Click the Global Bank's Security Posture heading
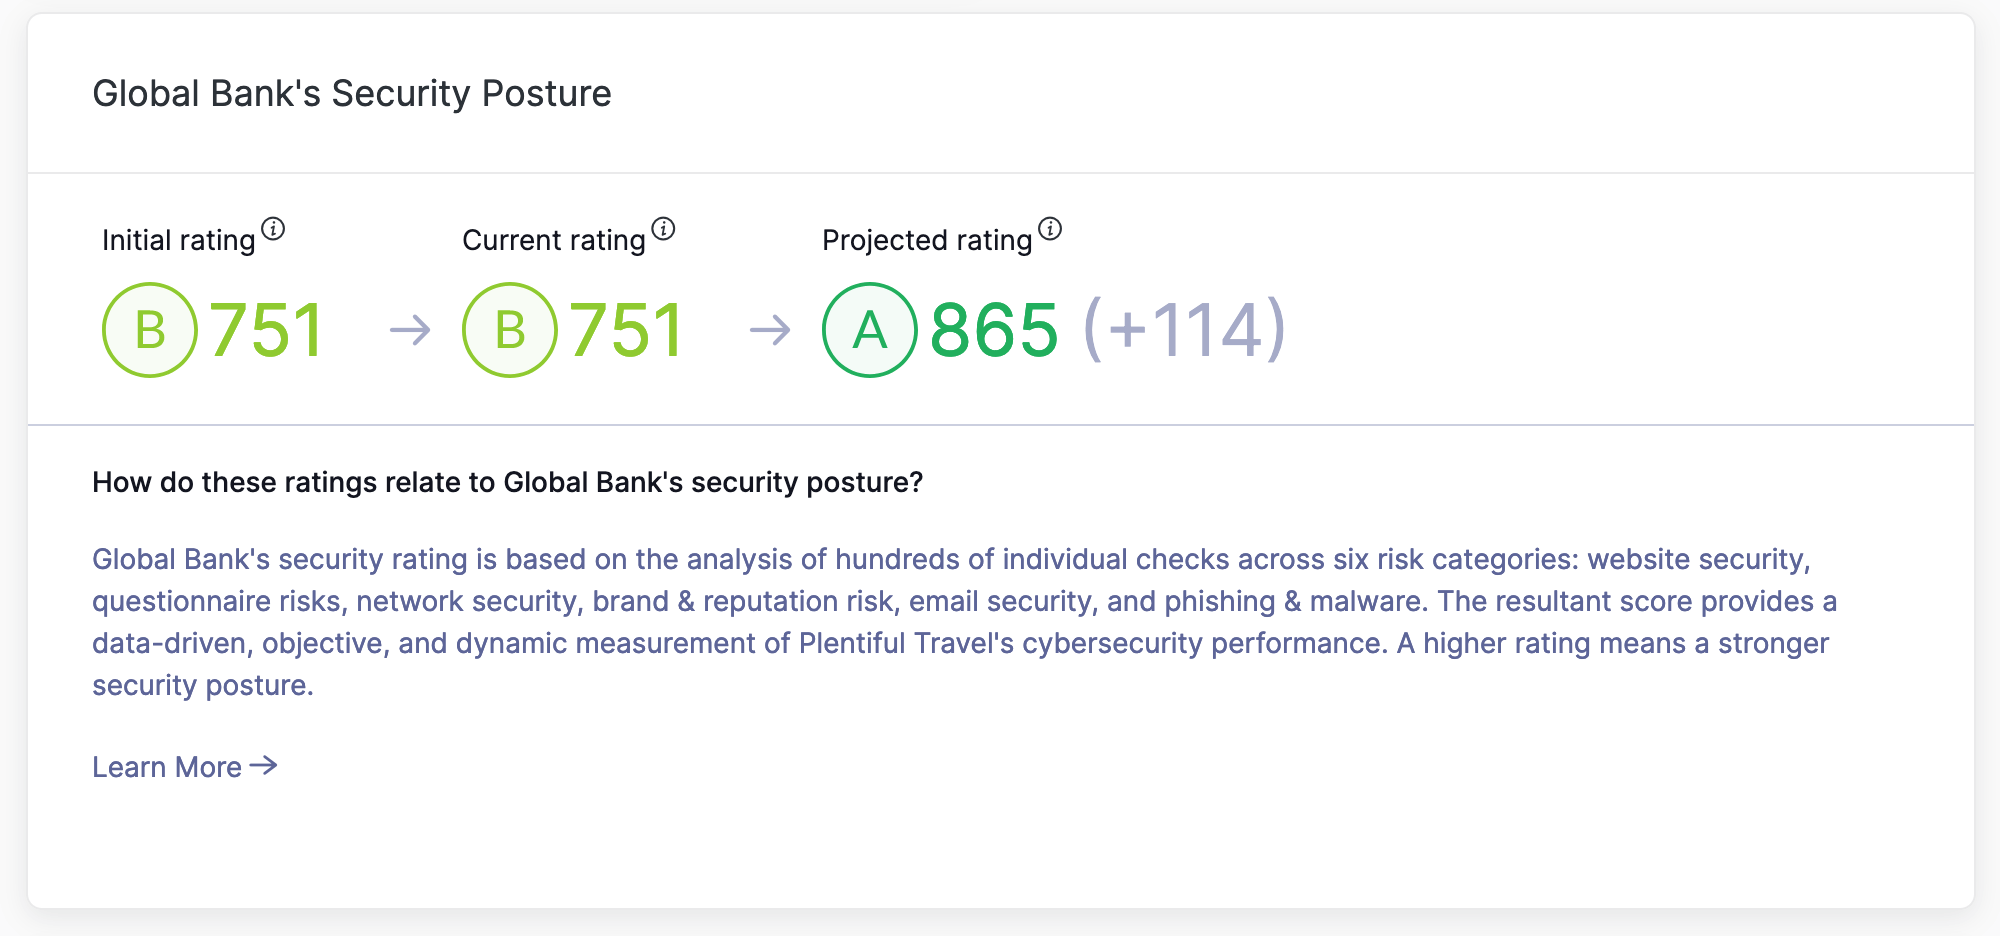2000x936 pixels. [352, 93]
